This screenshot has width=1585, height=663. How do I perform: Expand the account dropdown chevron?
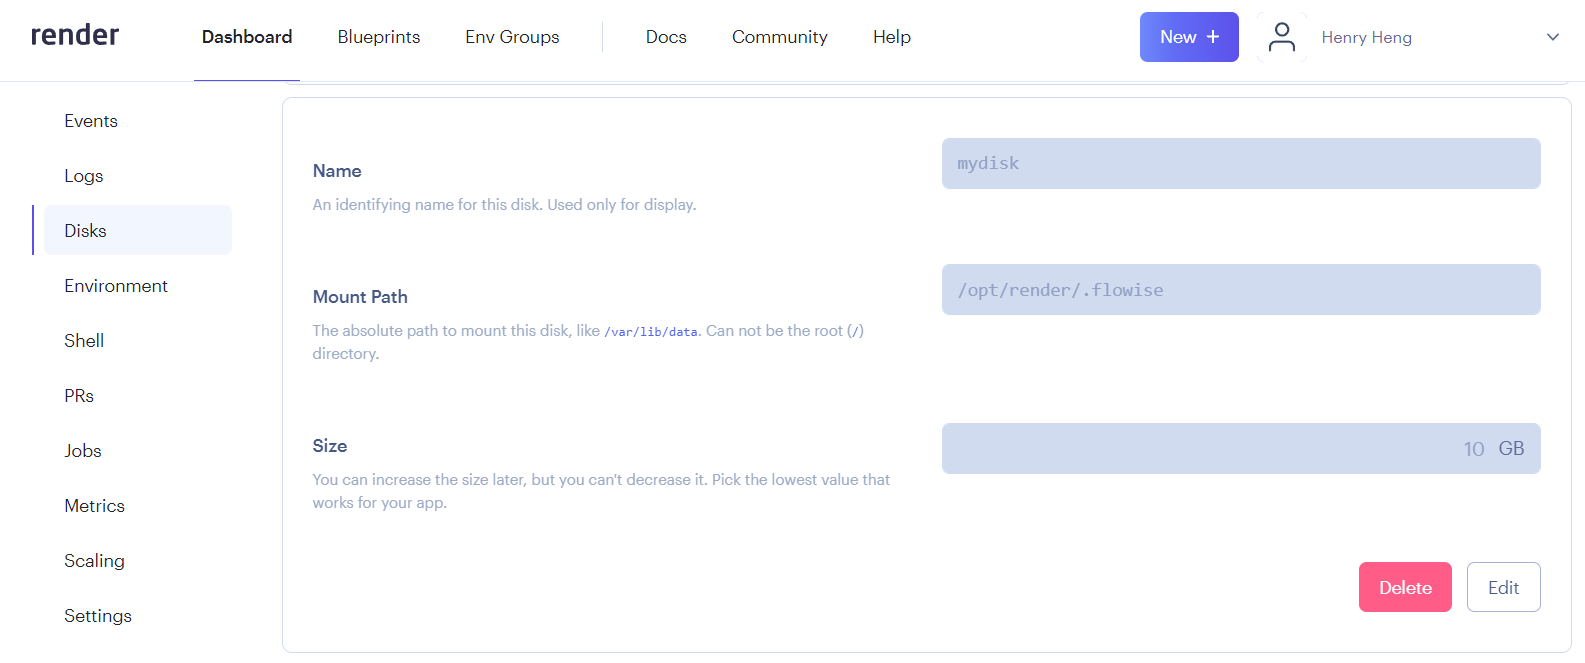click(1552, 37)
